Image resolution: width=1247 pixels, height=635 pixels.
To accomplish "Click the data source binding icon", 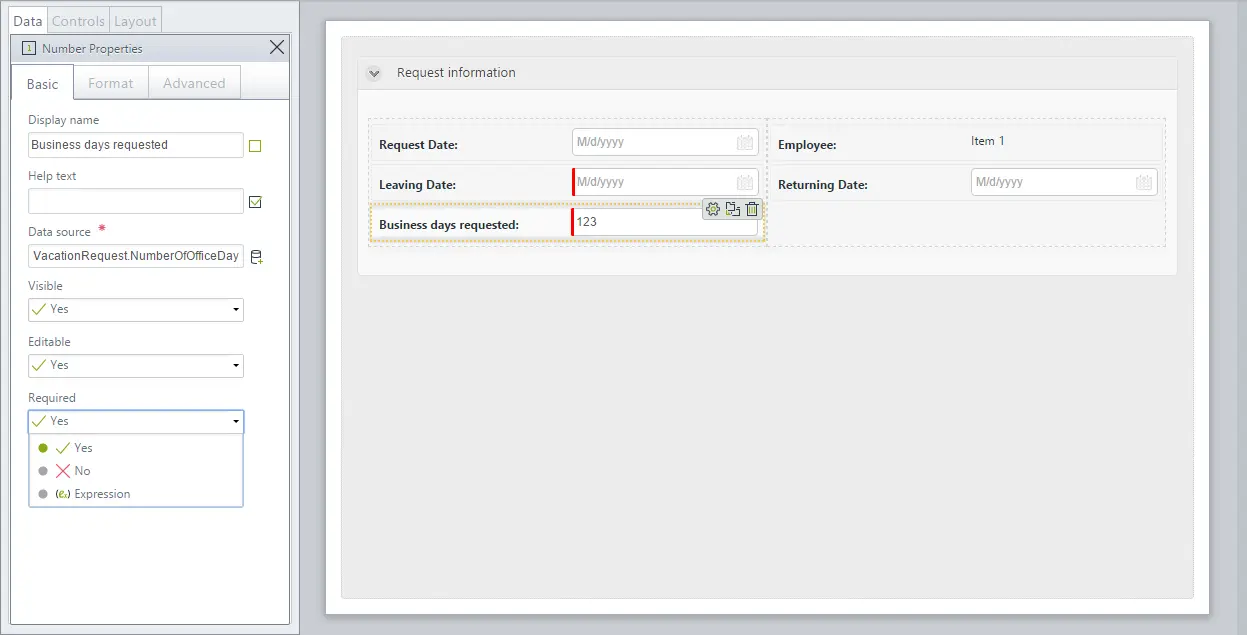I will 256,257.
